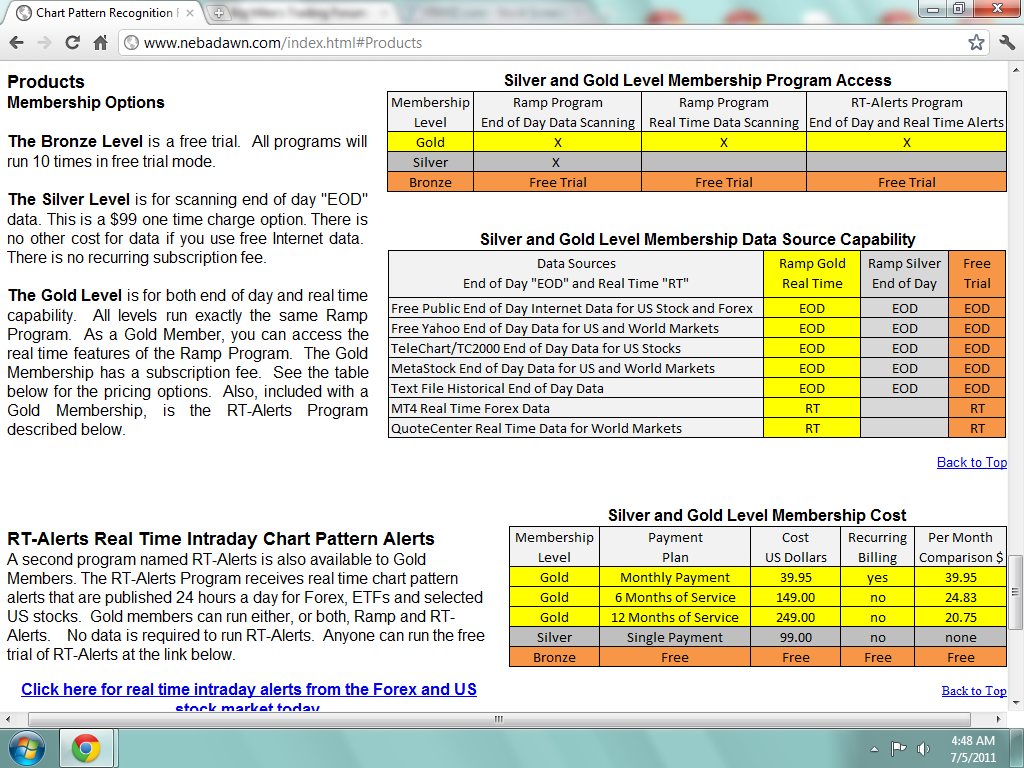Click 'Silver and Gold Level Membership Cost' title
The width and height of the screenshot is (1024, 768).
(x=757, y=515)
